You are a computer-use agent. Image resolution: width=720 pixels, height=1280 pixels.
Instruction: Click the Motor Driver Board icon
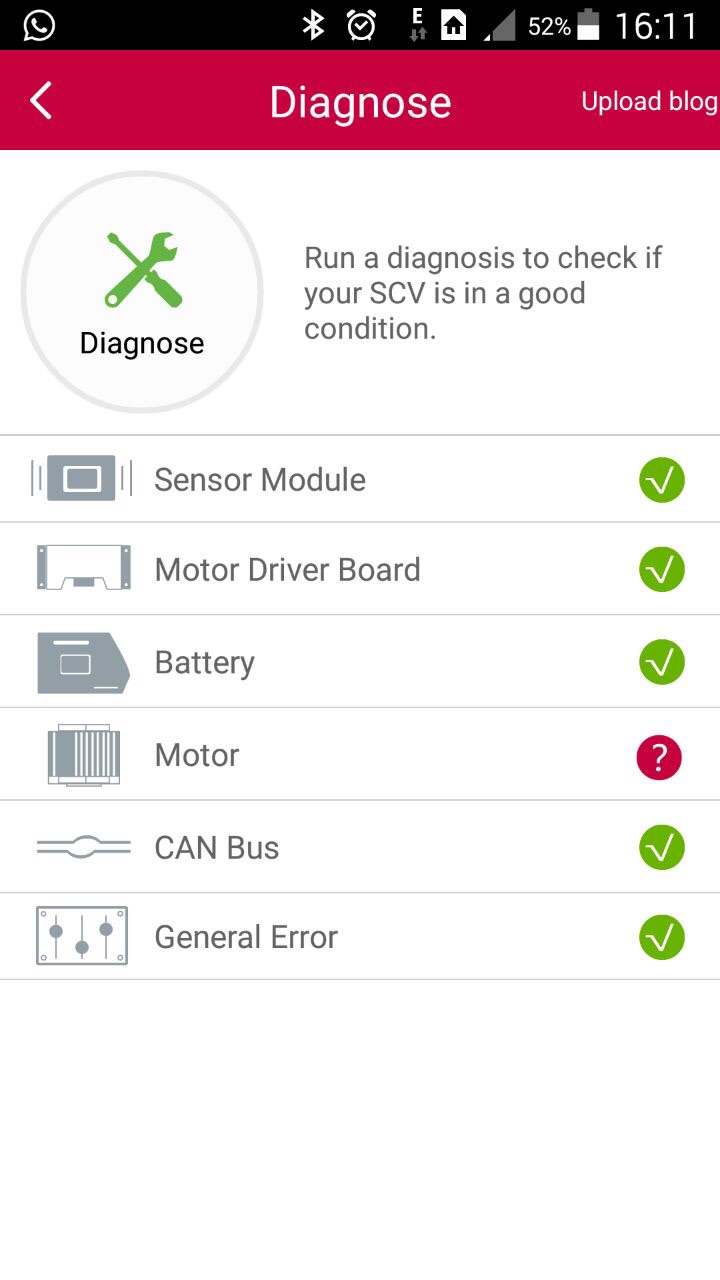point(83,568)
